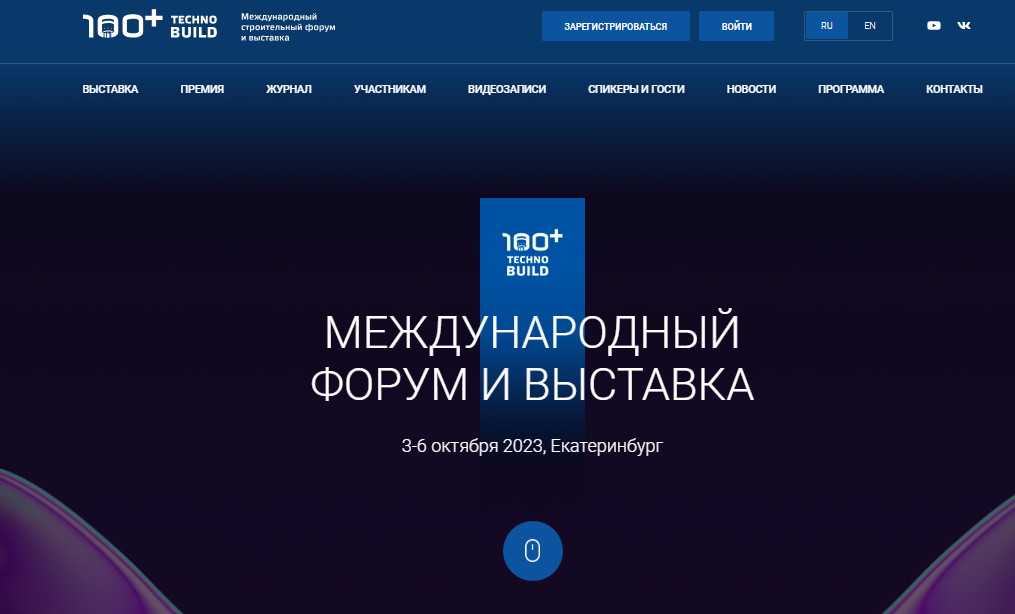Switch site language to EN

[870, 26]
